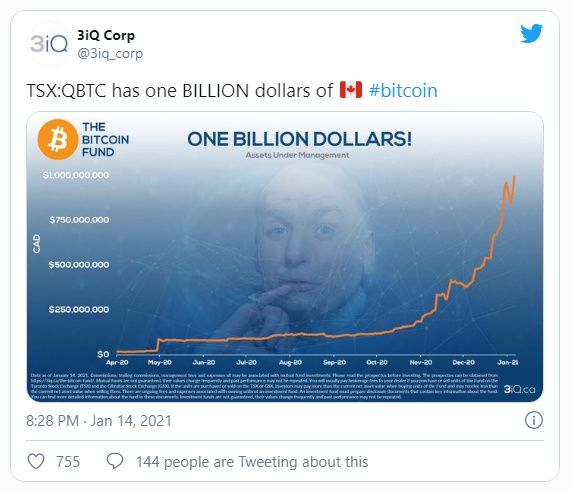Click the reply speech bubble icon
The height and width of the screenshot is (491, 572).
coord(115,461)
